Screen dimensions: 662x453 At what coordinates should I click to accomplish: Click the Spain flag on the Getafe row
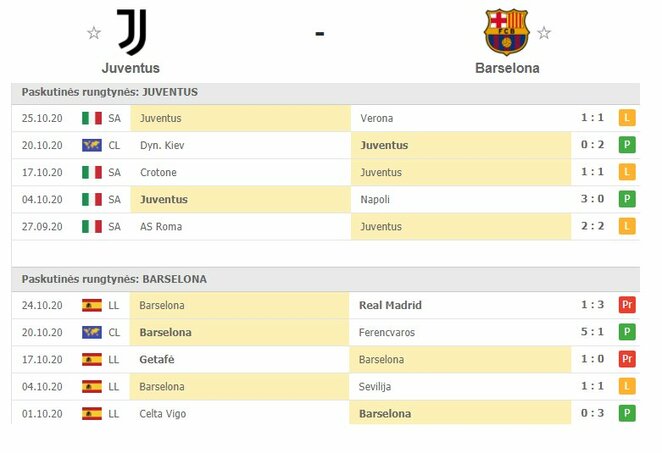(x=92, y=359)
